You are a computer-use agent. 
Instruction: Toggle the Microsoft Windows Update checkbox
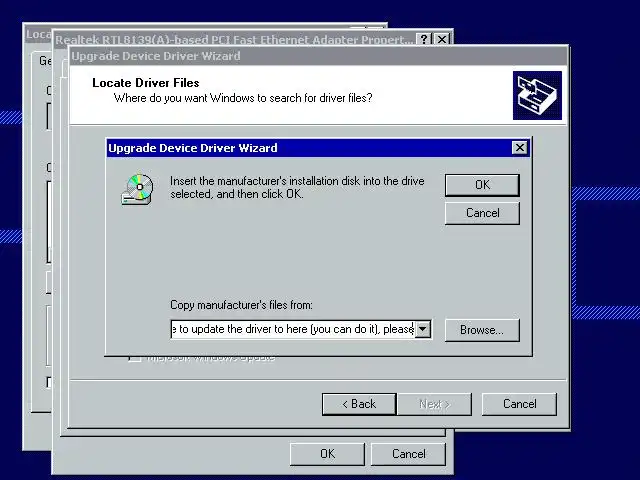[x=135, y=358]
